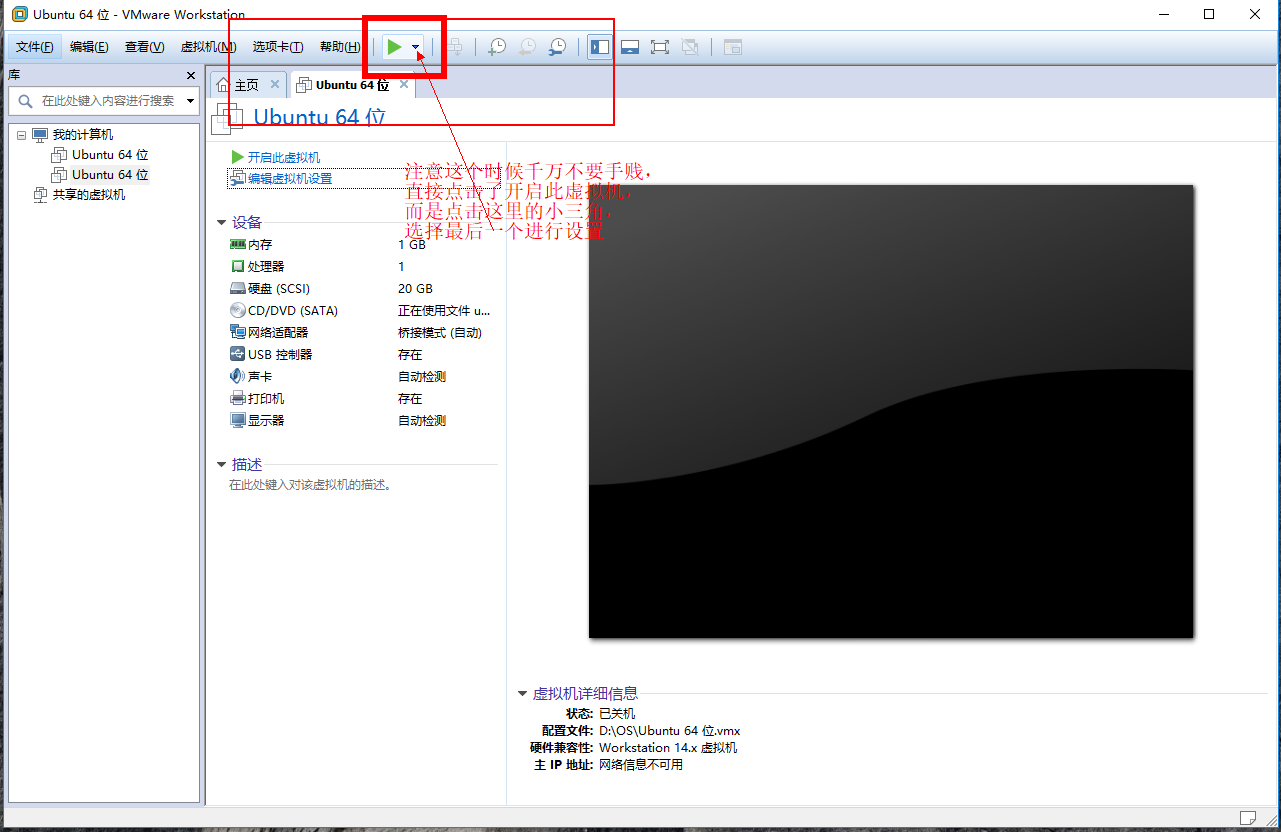Viewport: 1281px width, 832px height.
Task: Click the 声卡 sound card icon
Action: 238,376
